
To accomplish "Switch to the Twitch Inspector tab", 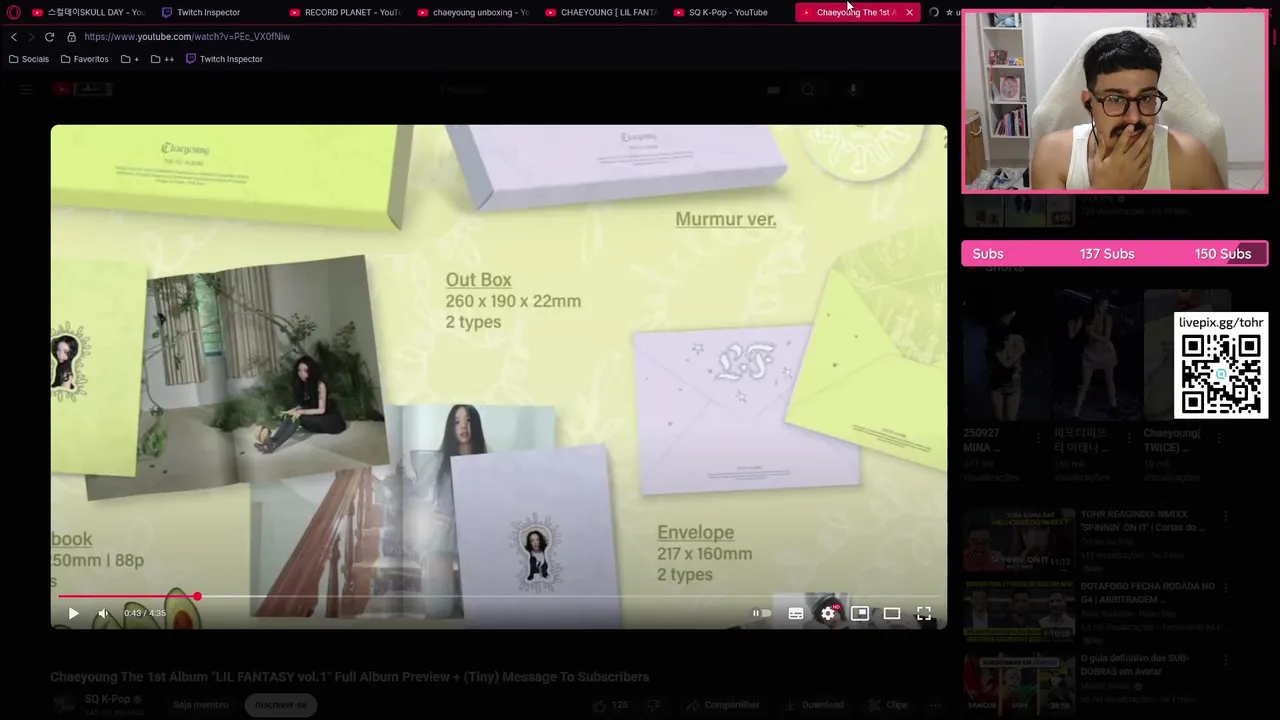I will click(208, 12).
